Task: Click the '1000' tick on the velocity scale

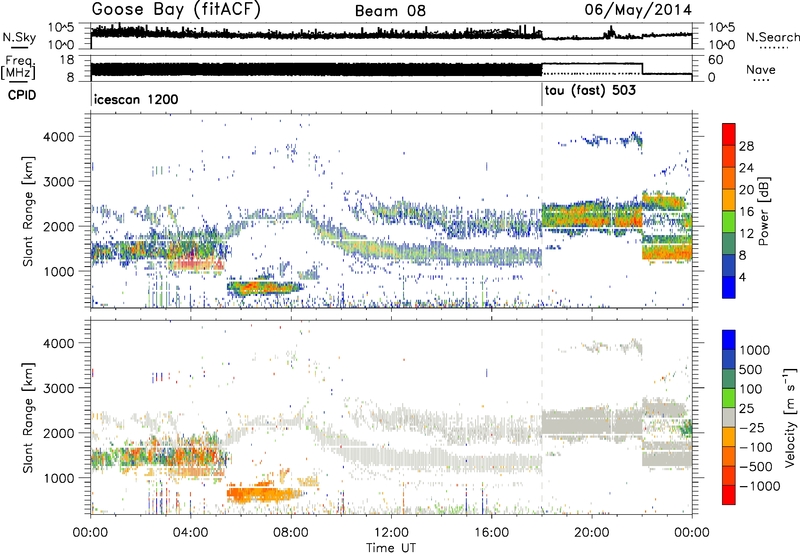Action: click(754, 350)
